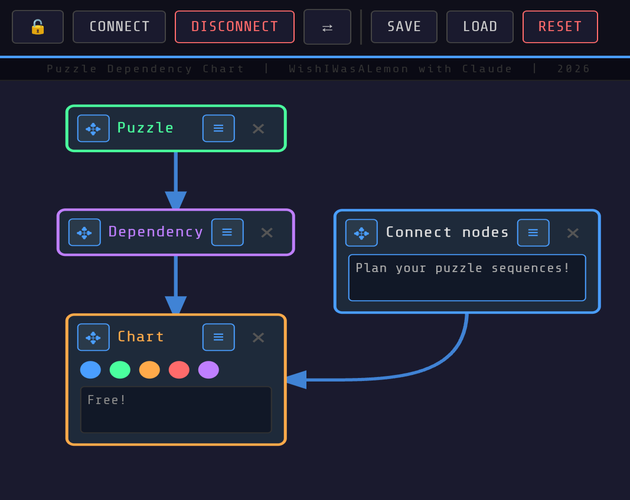Click the arrow connecting Puzzle to Dependency
The image size is (630, 500).
tap(176, 180)
